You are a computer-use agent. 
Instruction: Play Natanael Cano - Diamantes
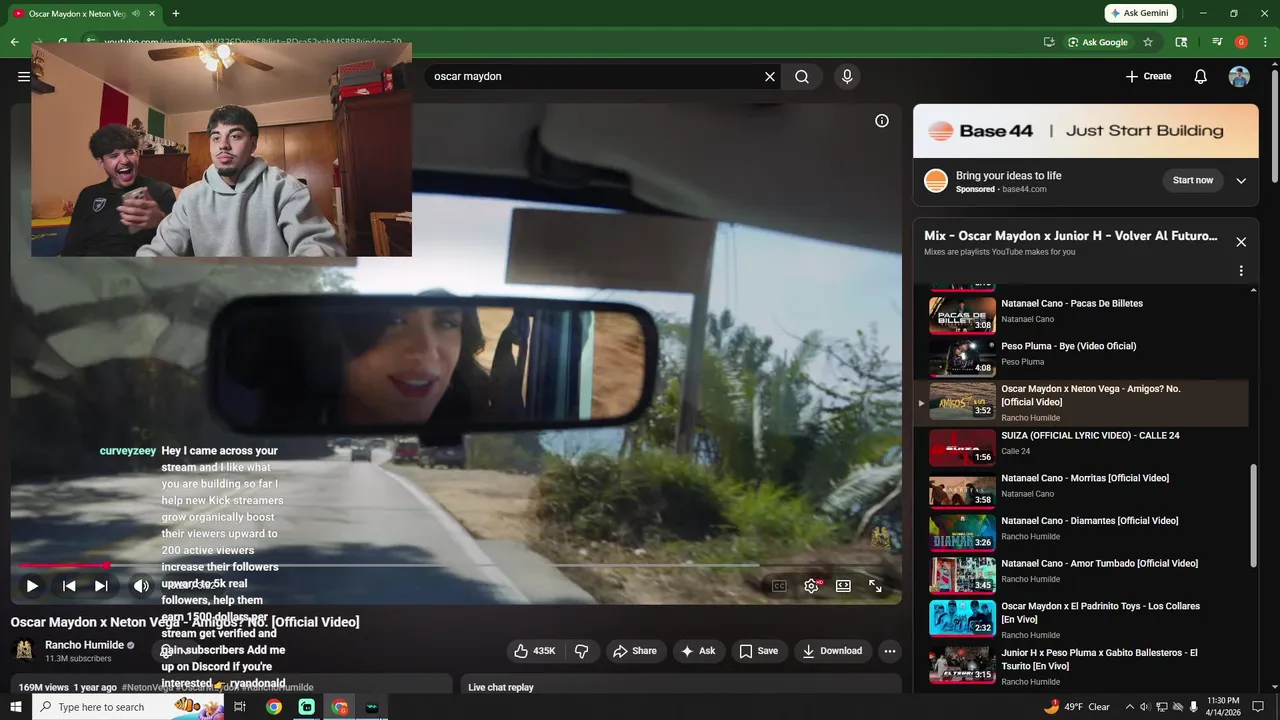pyautogui.click(x=1083, y=533)
